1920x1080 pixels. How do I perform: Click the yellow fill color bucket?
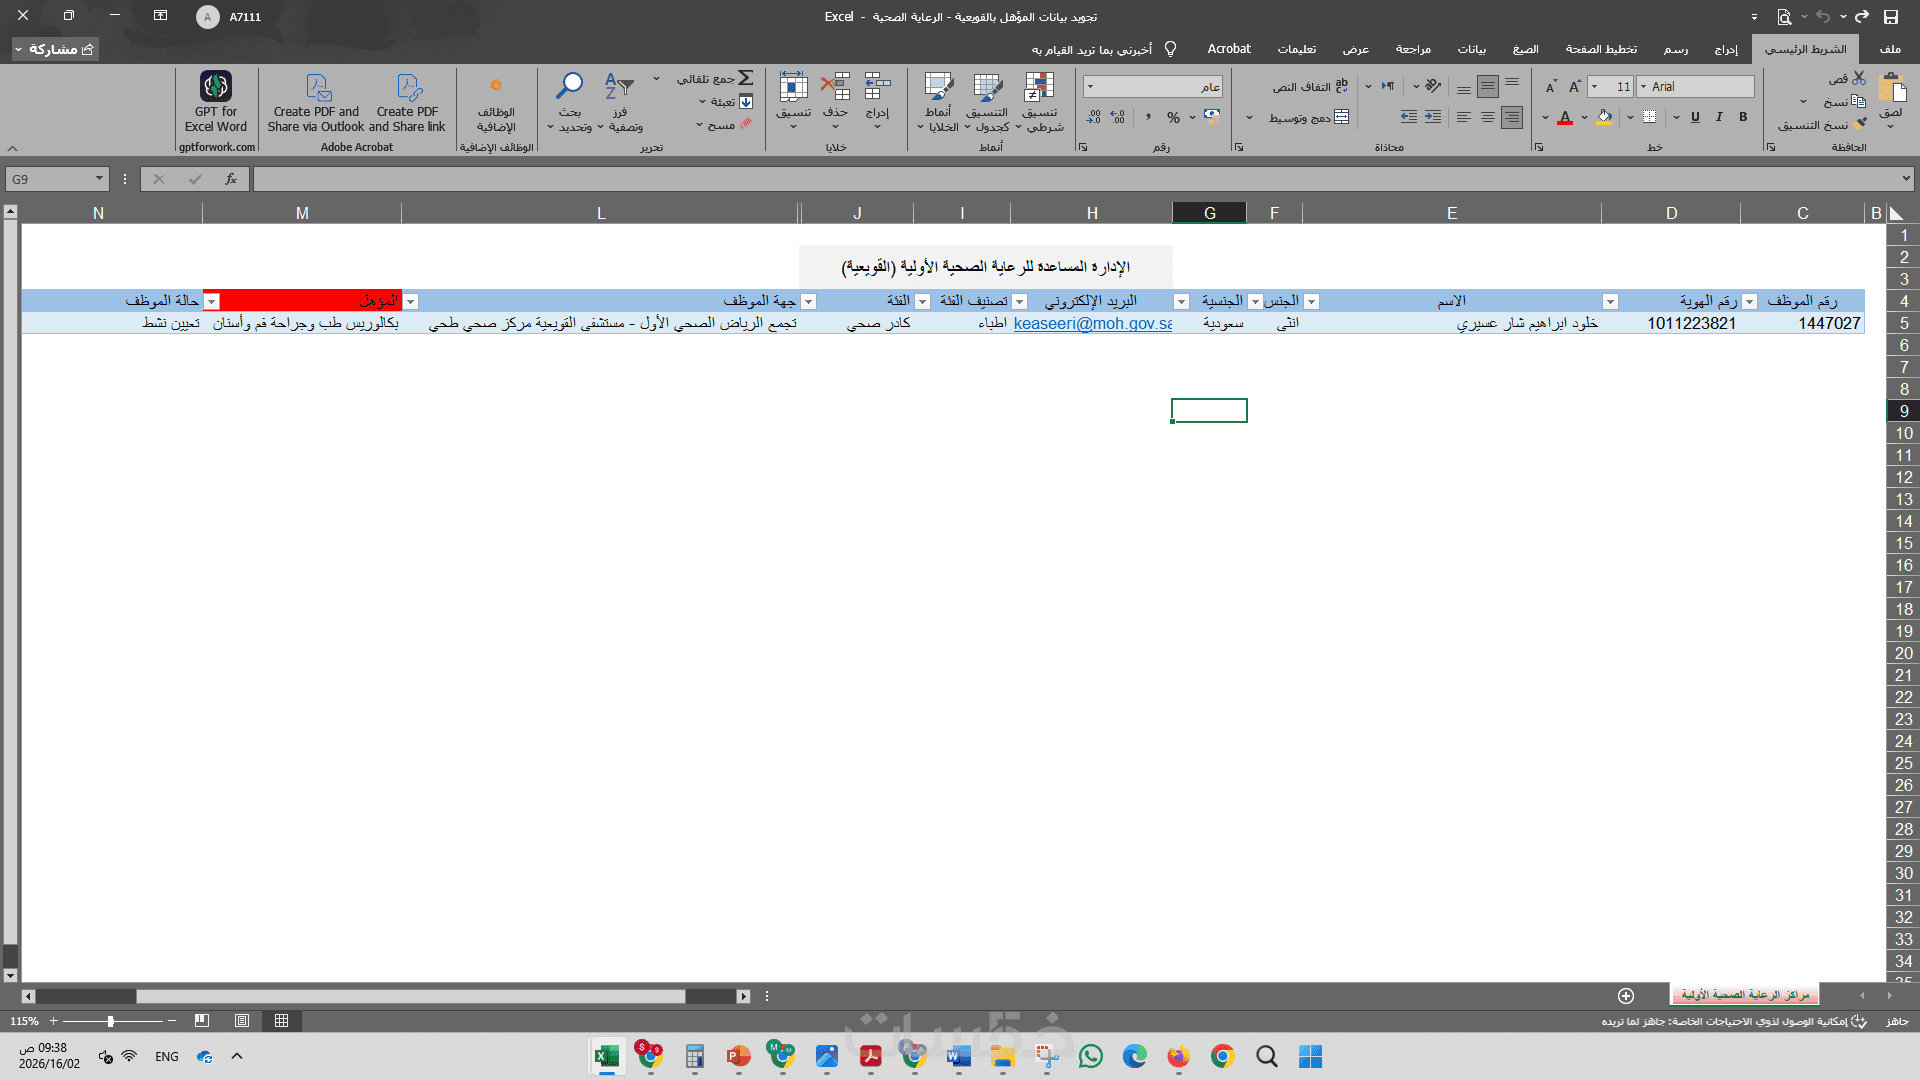pyautogui.click(x=1604, y=117)
